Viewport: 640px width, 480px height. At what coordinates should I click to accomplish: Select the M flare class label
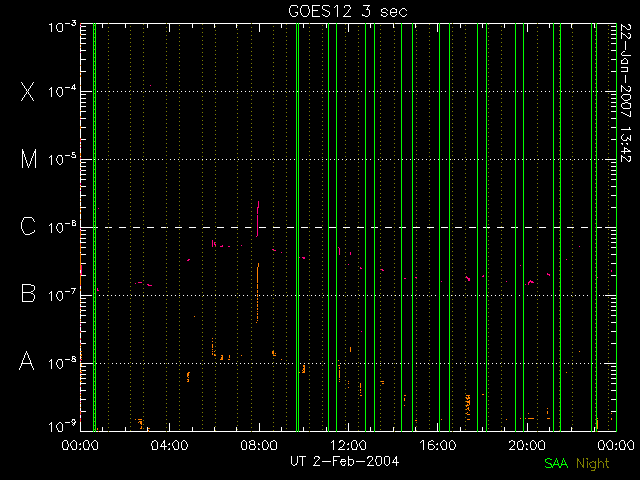[x=29, y=159]
